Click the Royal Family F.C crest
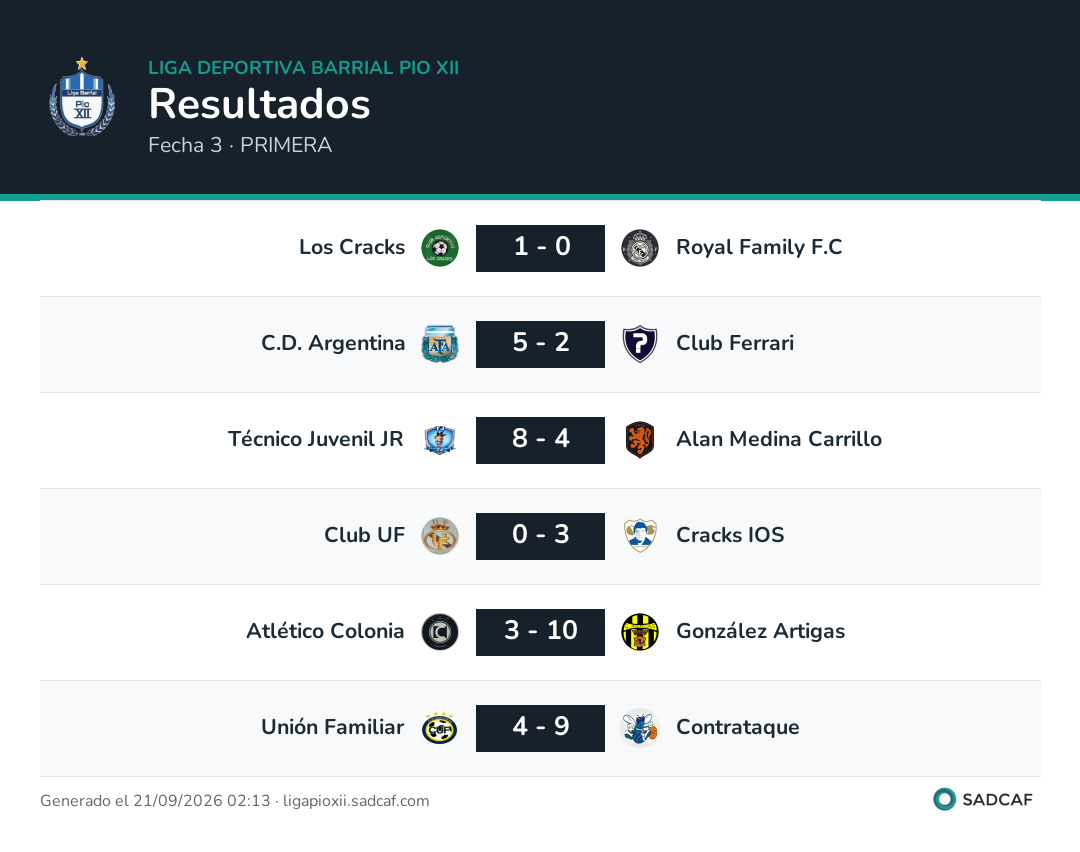The width and height of the screenshot is (1080, 852). (640, 248)
